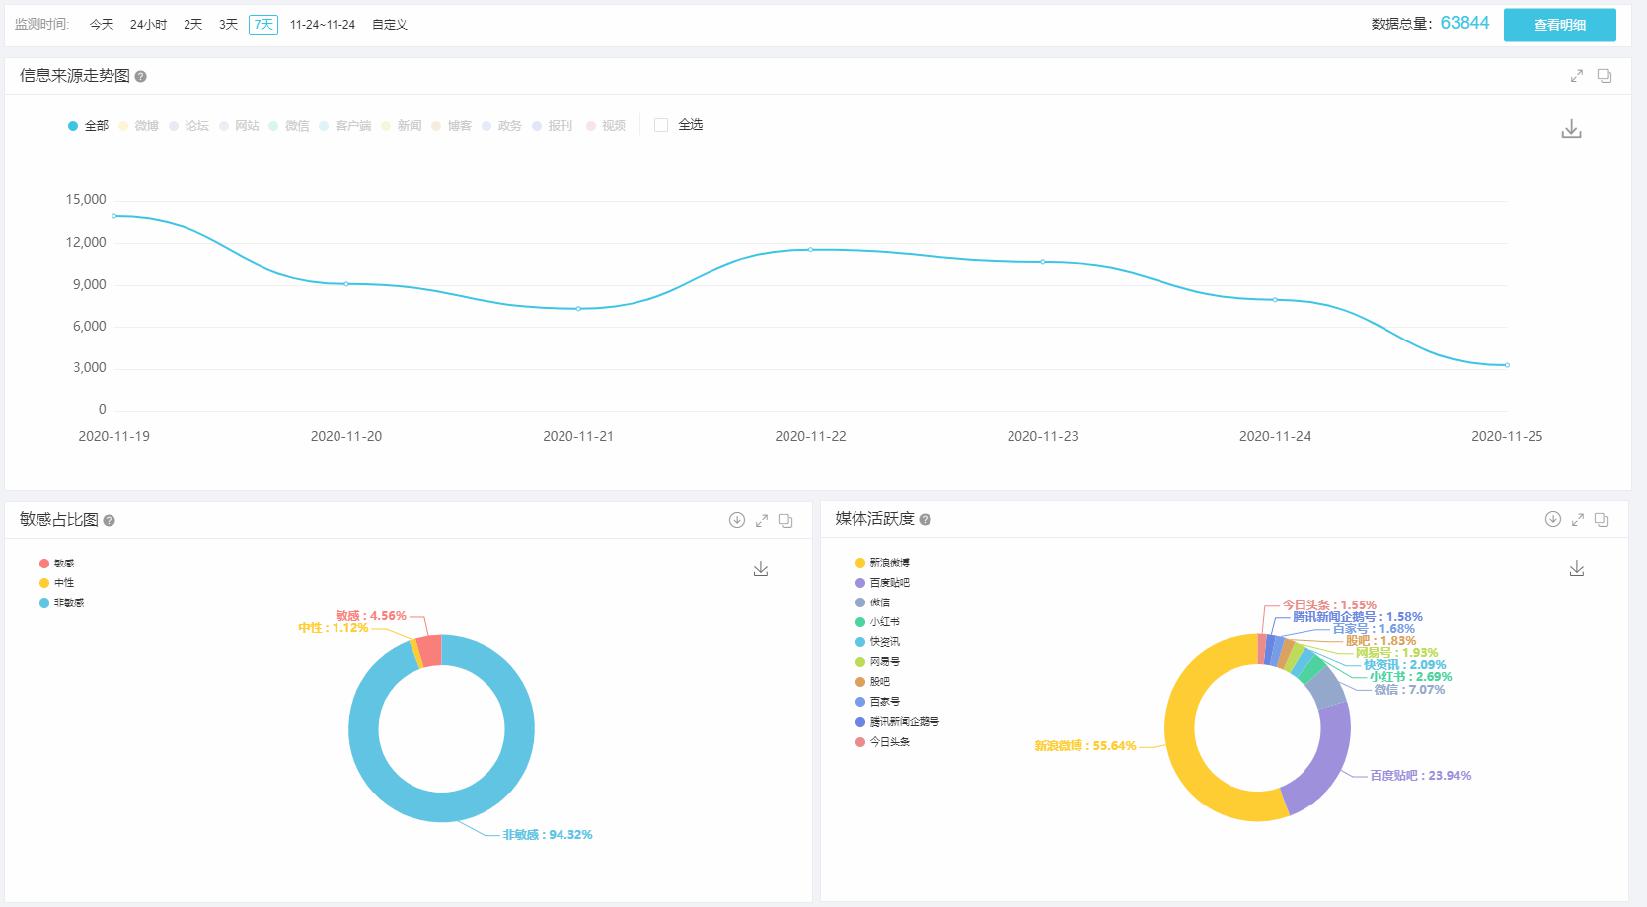This screenshot has height=907, width=1647.
Task: Check the 全选 checkbox
Action: [x=661, y=125]
